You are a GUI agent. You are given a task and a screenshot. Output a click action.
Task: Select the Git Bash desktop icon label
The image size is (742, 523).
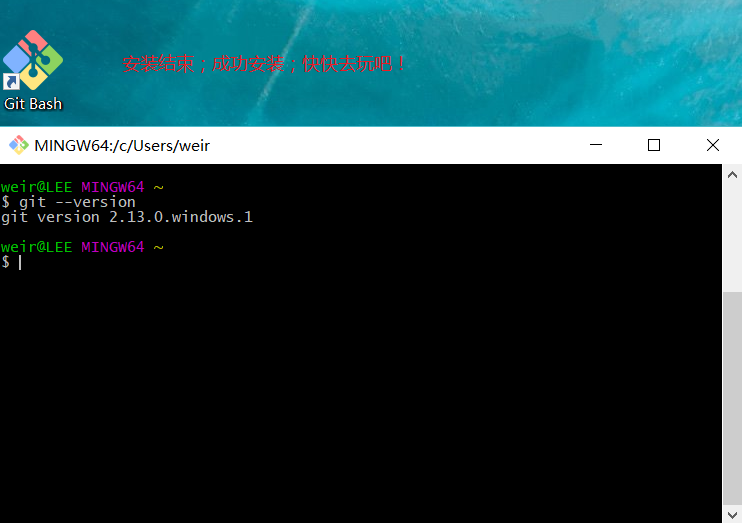33,104
